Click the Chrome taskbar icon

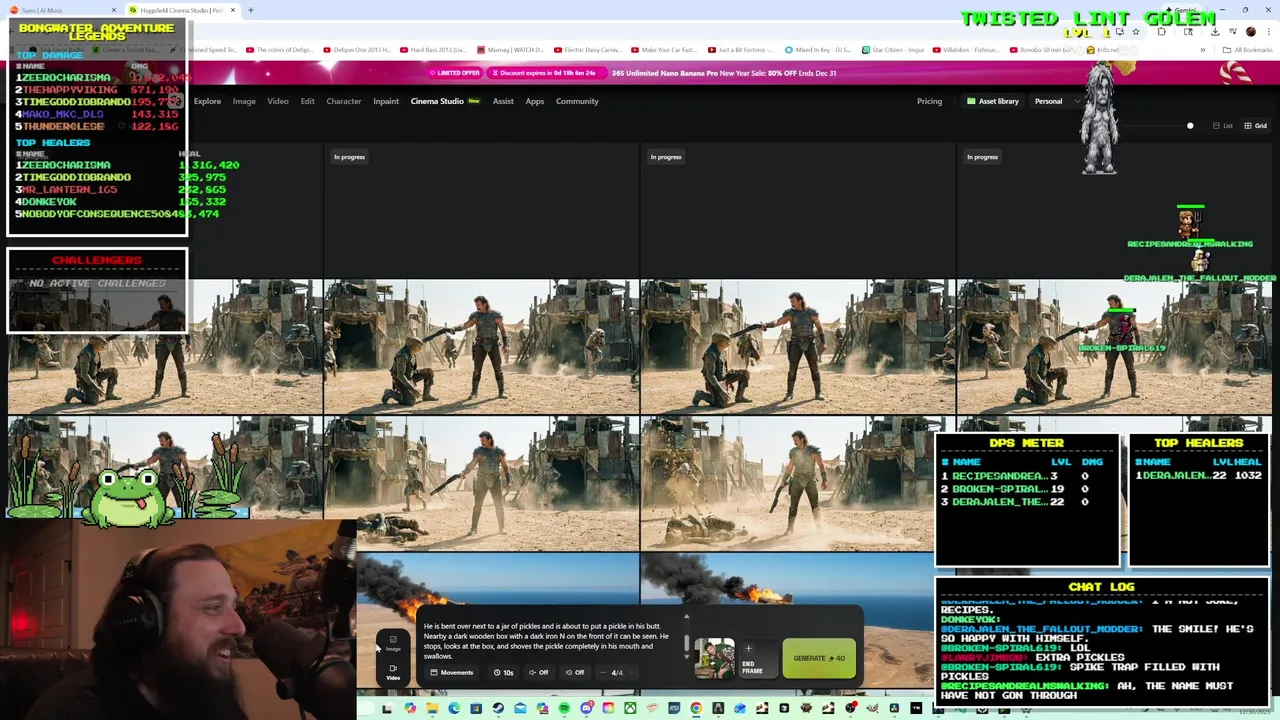(696, 709)
